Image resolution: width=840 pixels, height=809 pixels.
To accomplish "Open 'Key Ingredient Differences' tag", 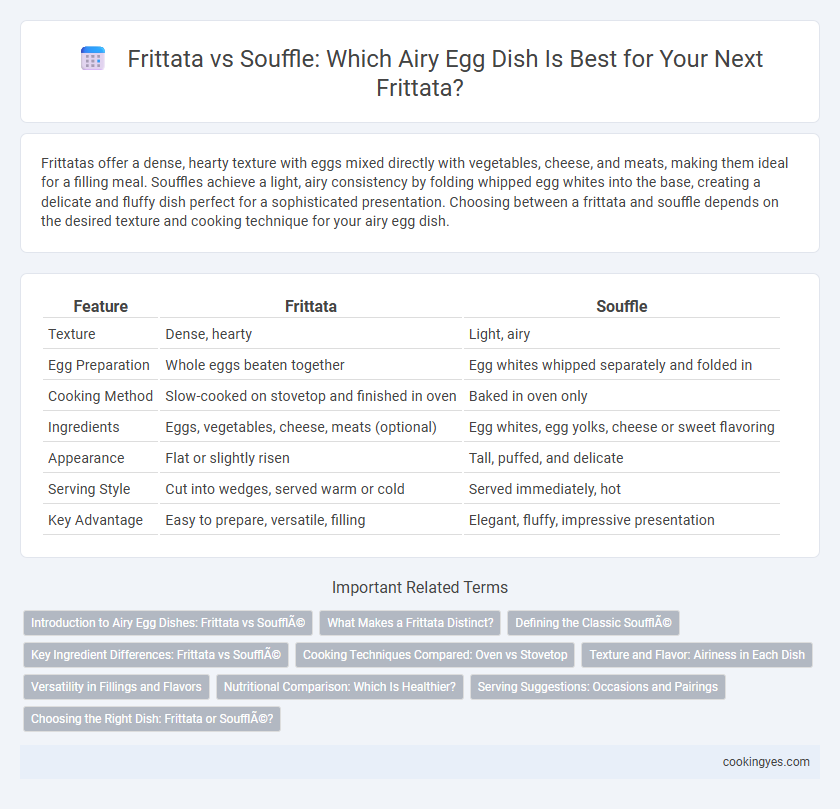I will pyautogui.click(x=156, y=655).
